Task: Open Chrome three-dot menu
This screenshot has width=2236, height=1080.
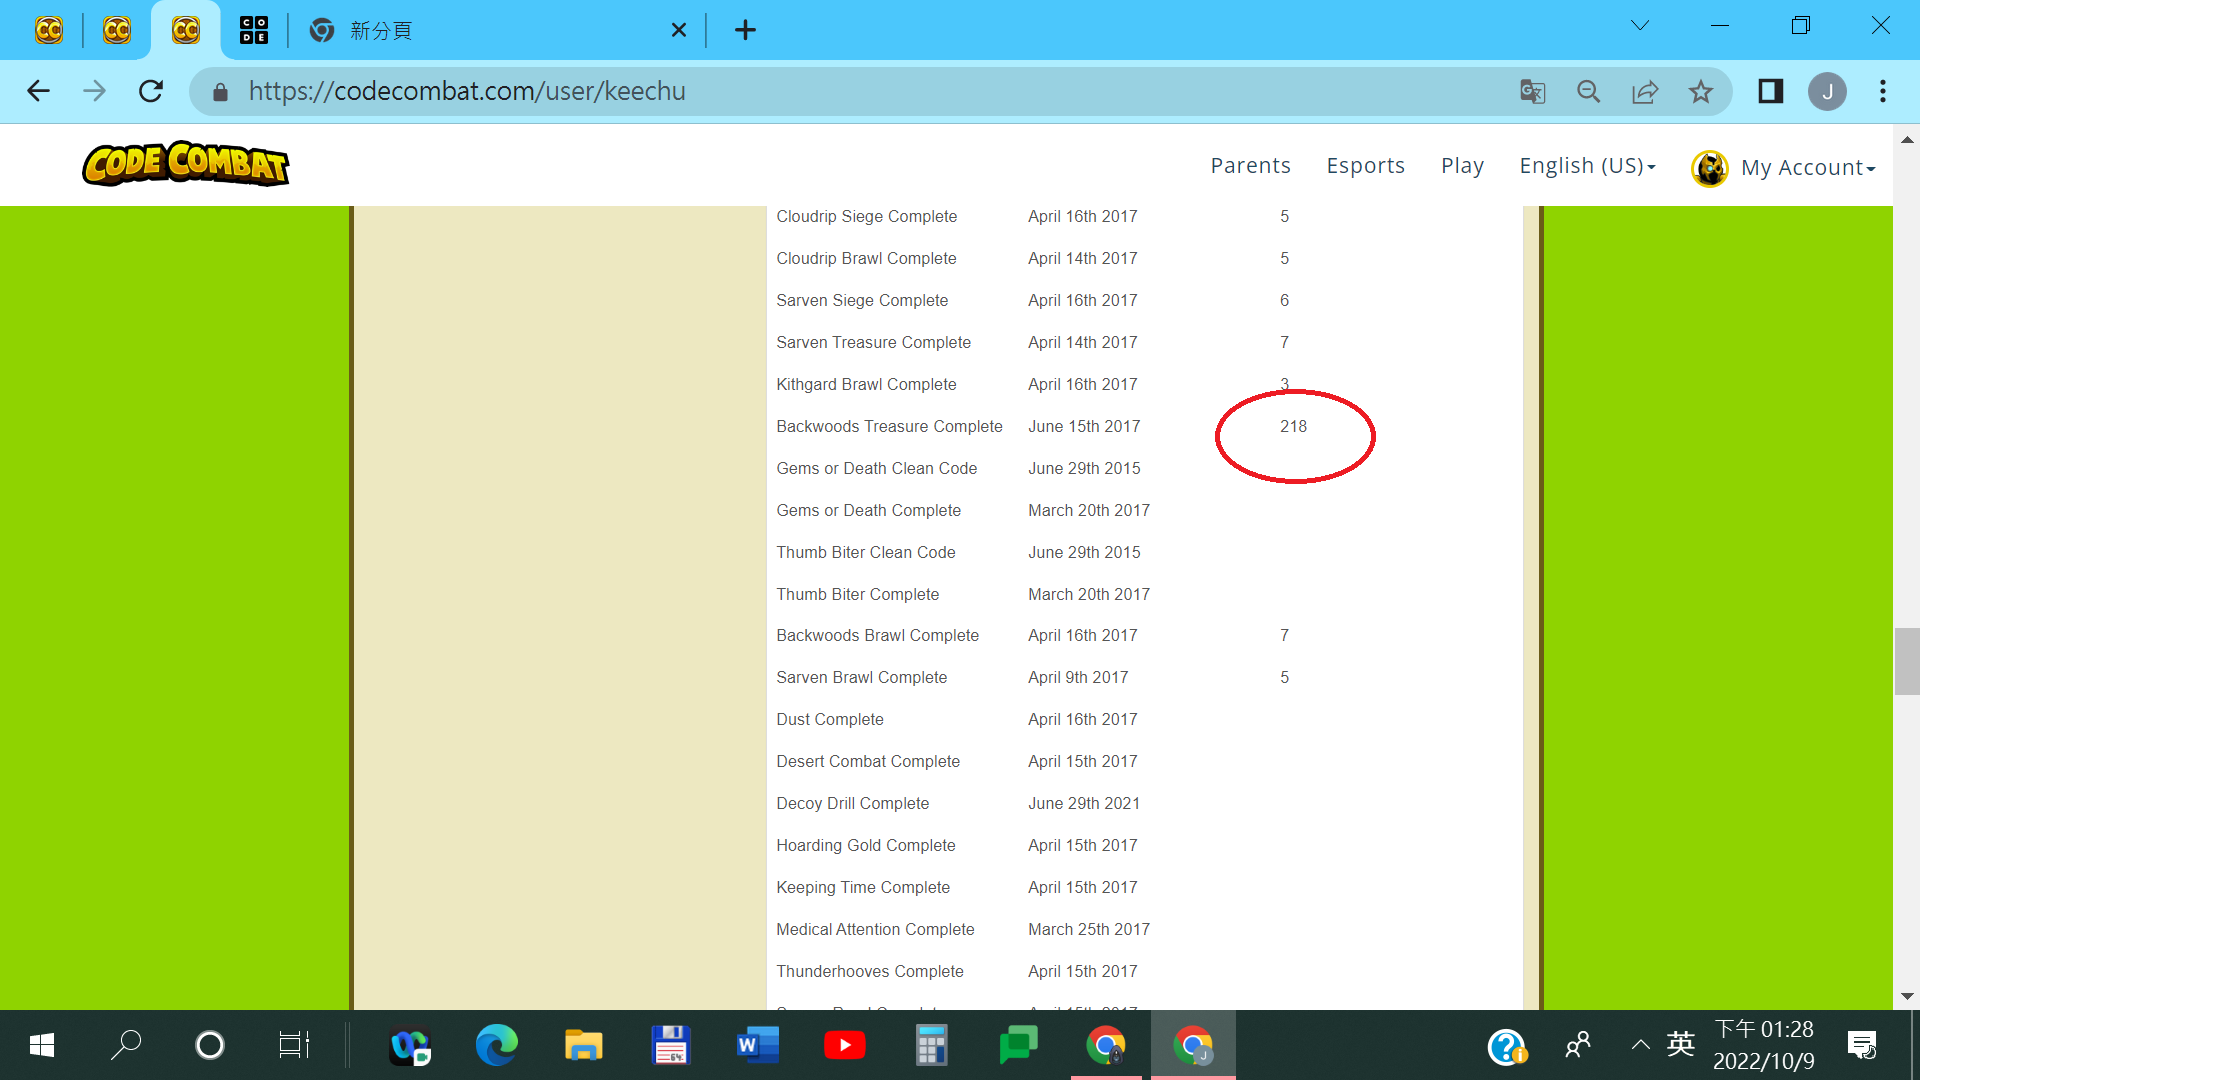Action: pyautogui.click(x=1883, y=92)
